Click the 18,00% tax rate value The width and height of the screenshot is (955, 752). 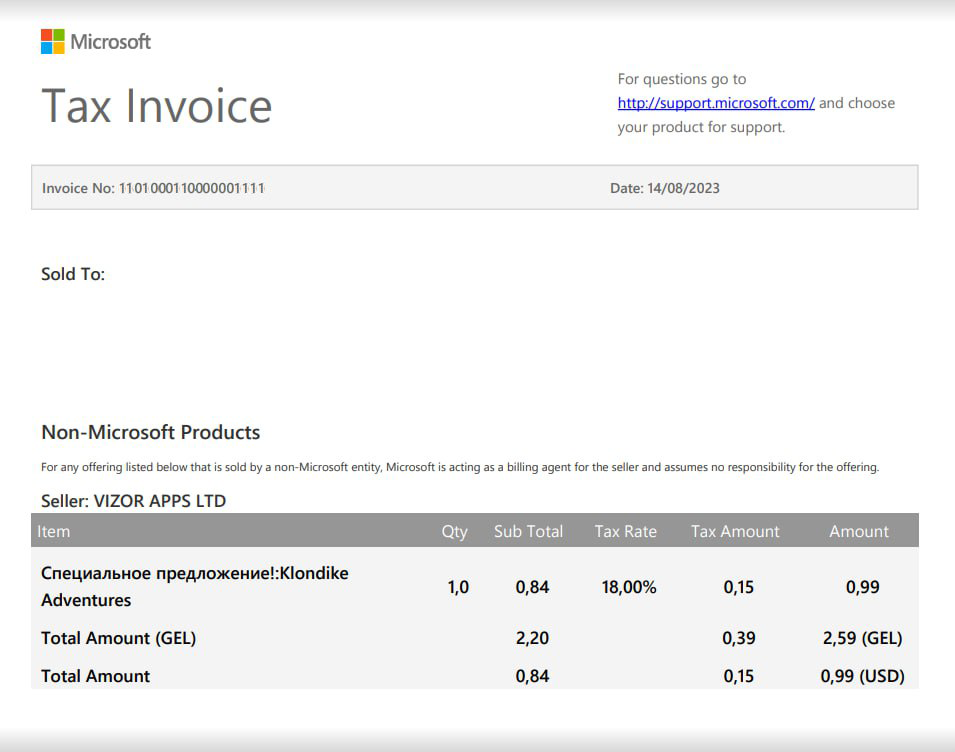click(629, 587)
